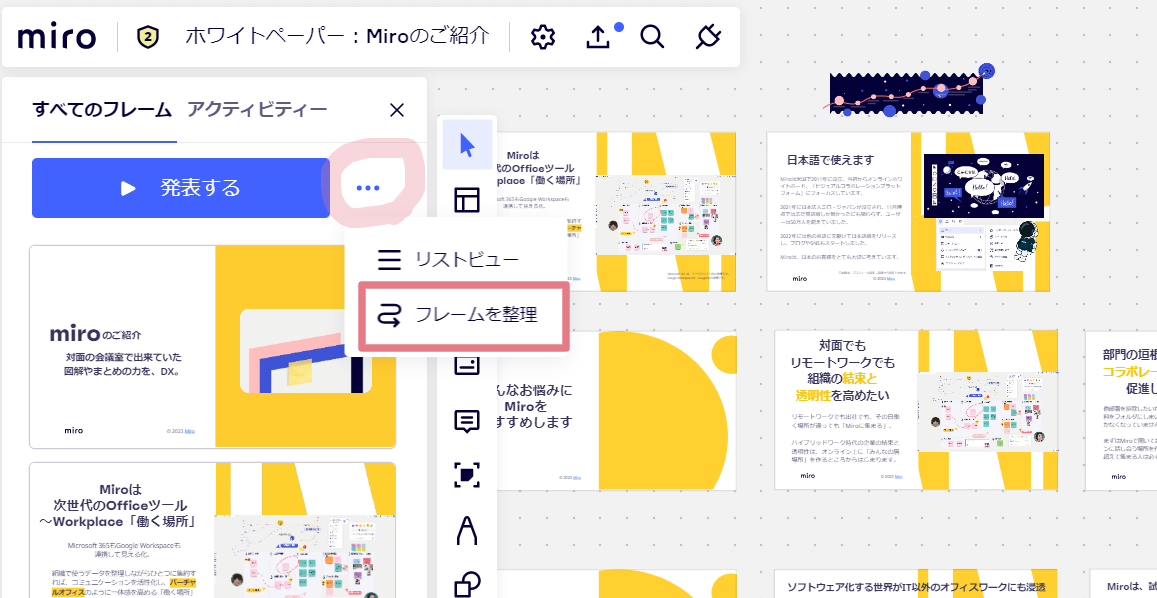This screenshot has width=1157, height=598.
Task: Select the cursor selection tool
Action: click(x=467, y=145)
